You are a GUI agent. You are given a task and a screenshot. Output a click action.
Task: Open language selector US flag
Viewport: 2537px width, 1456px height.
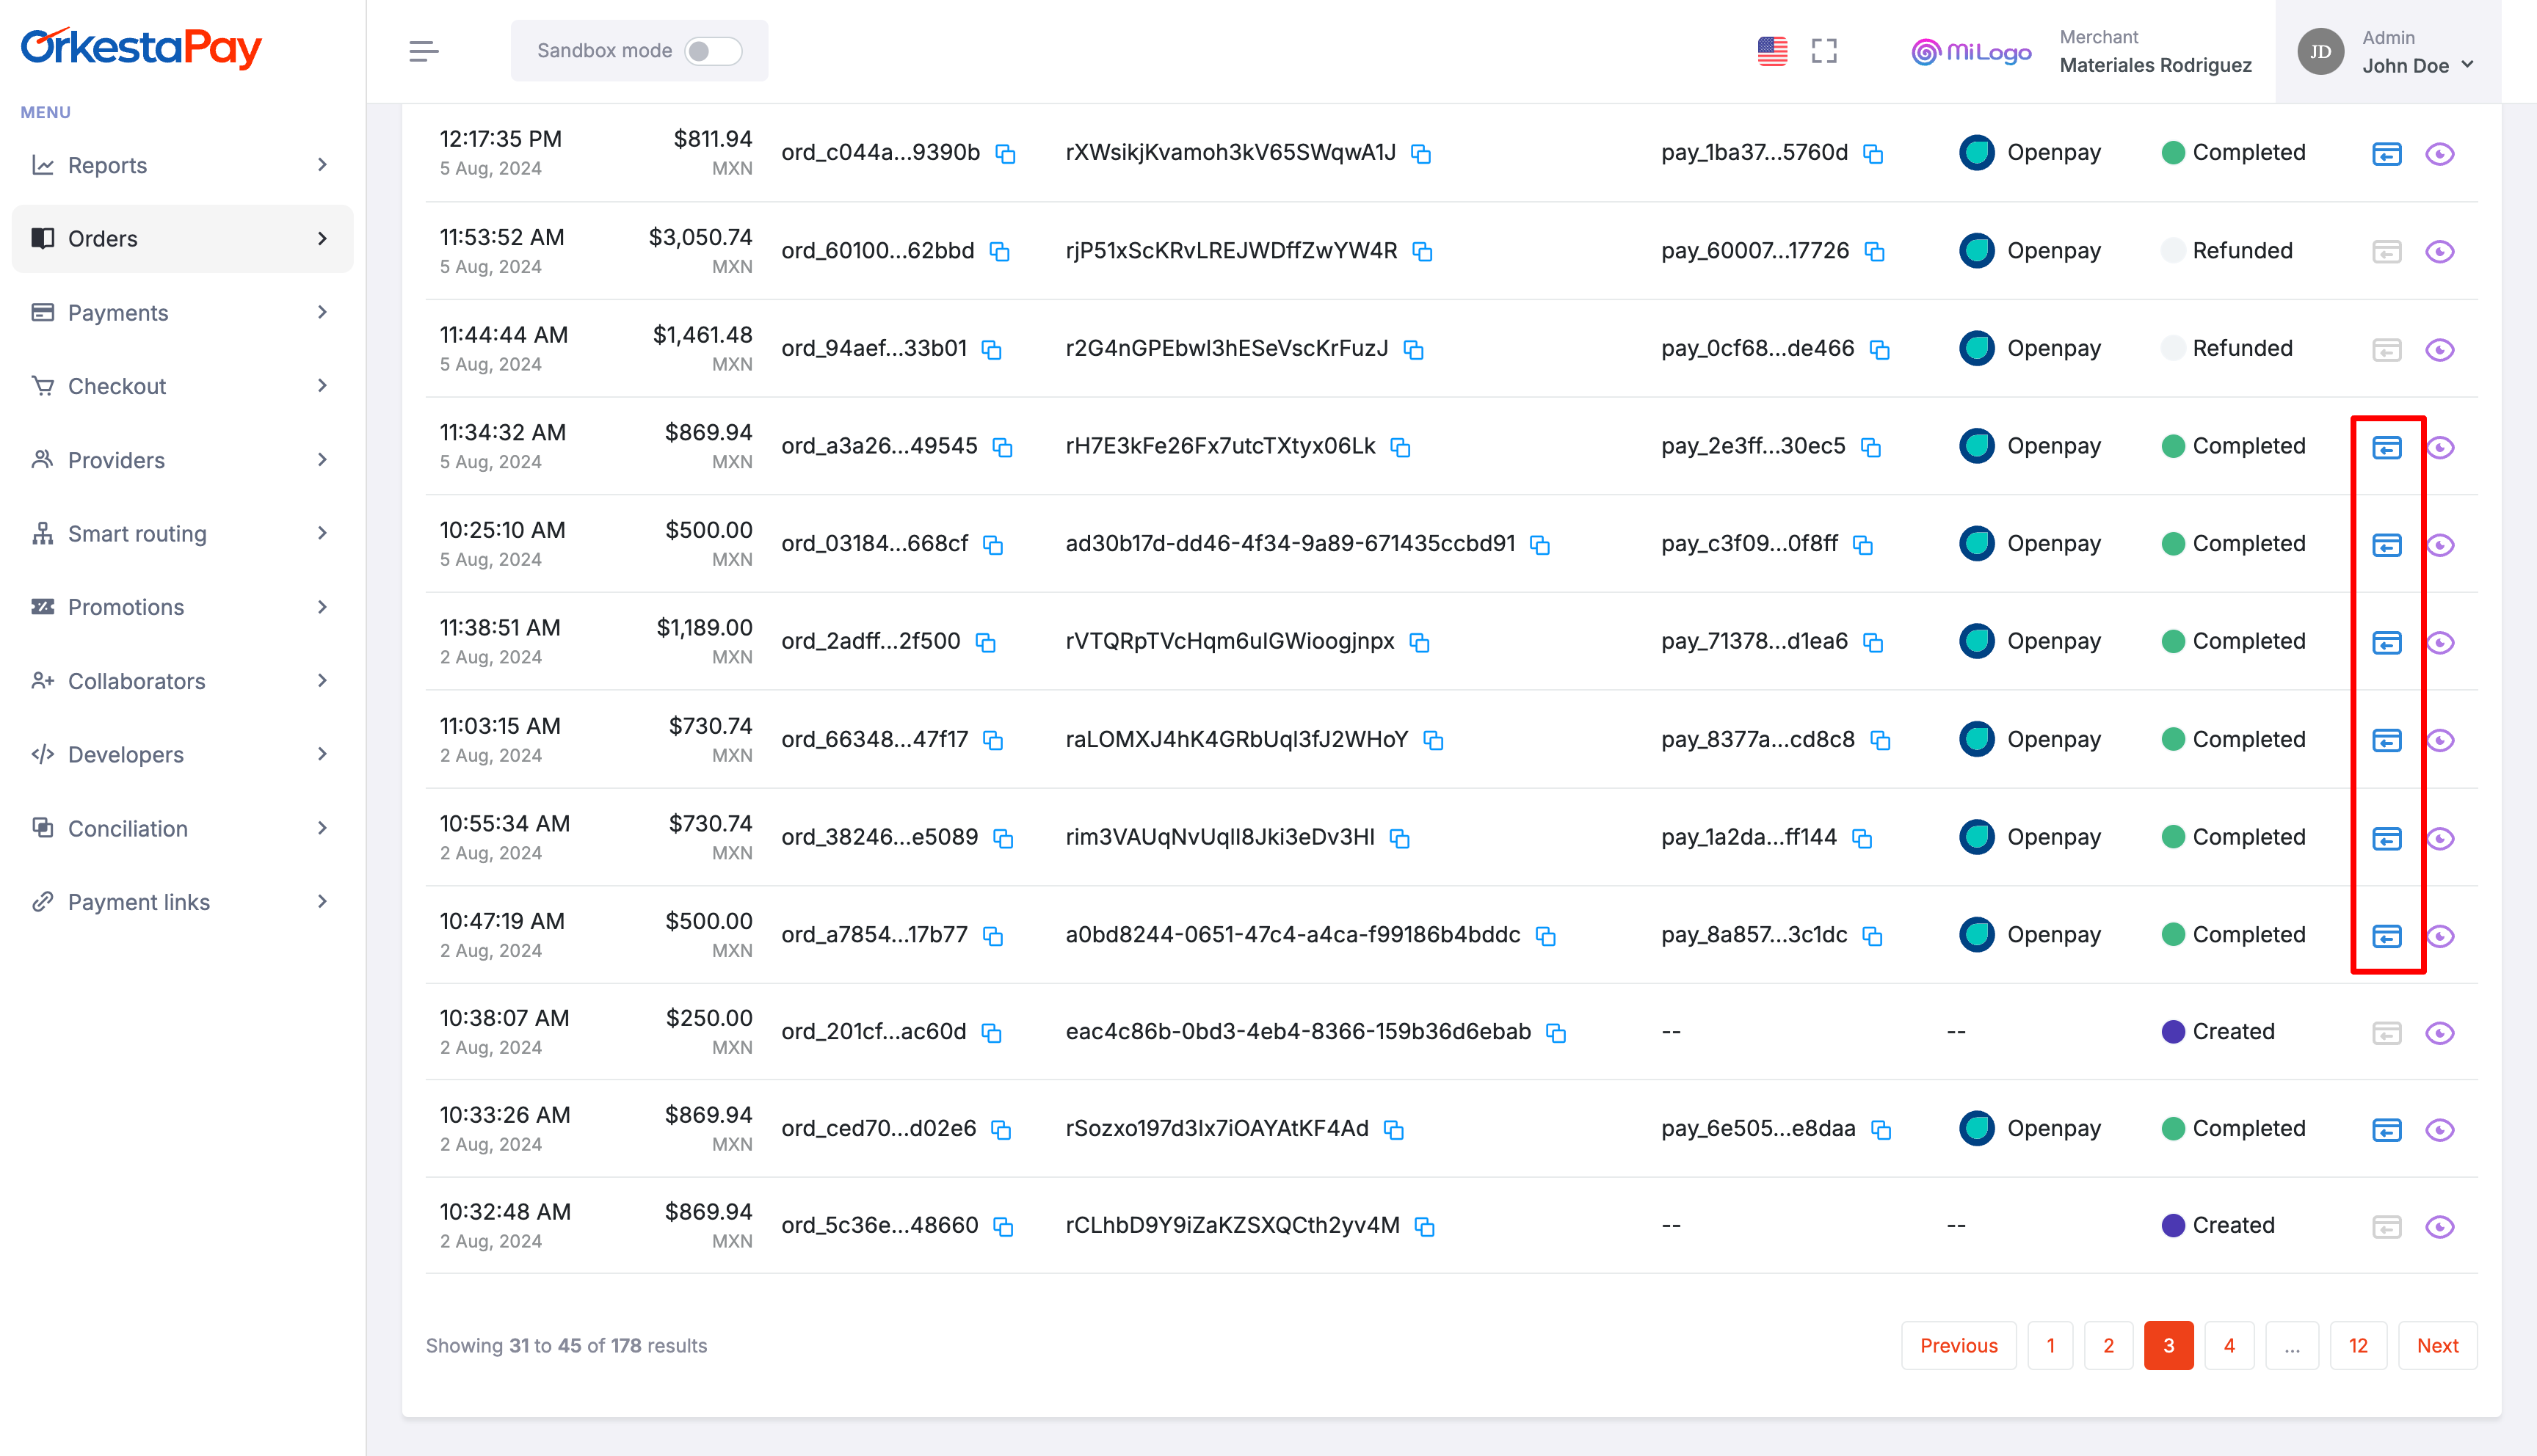point(1772,51)
